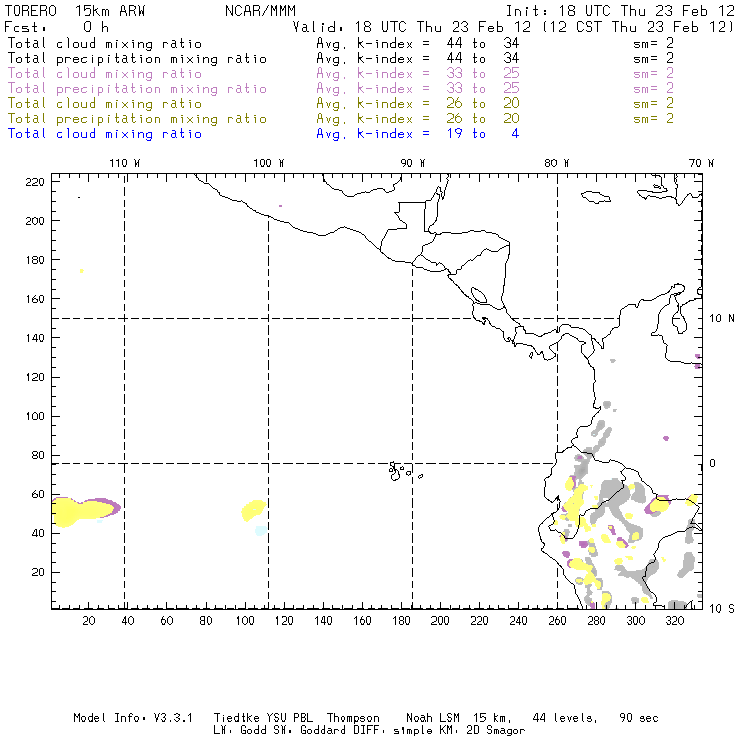This screenshot has width=740, height=740.
Task: Click the light blue patch near 100 W line
Action: click(261, 530)
